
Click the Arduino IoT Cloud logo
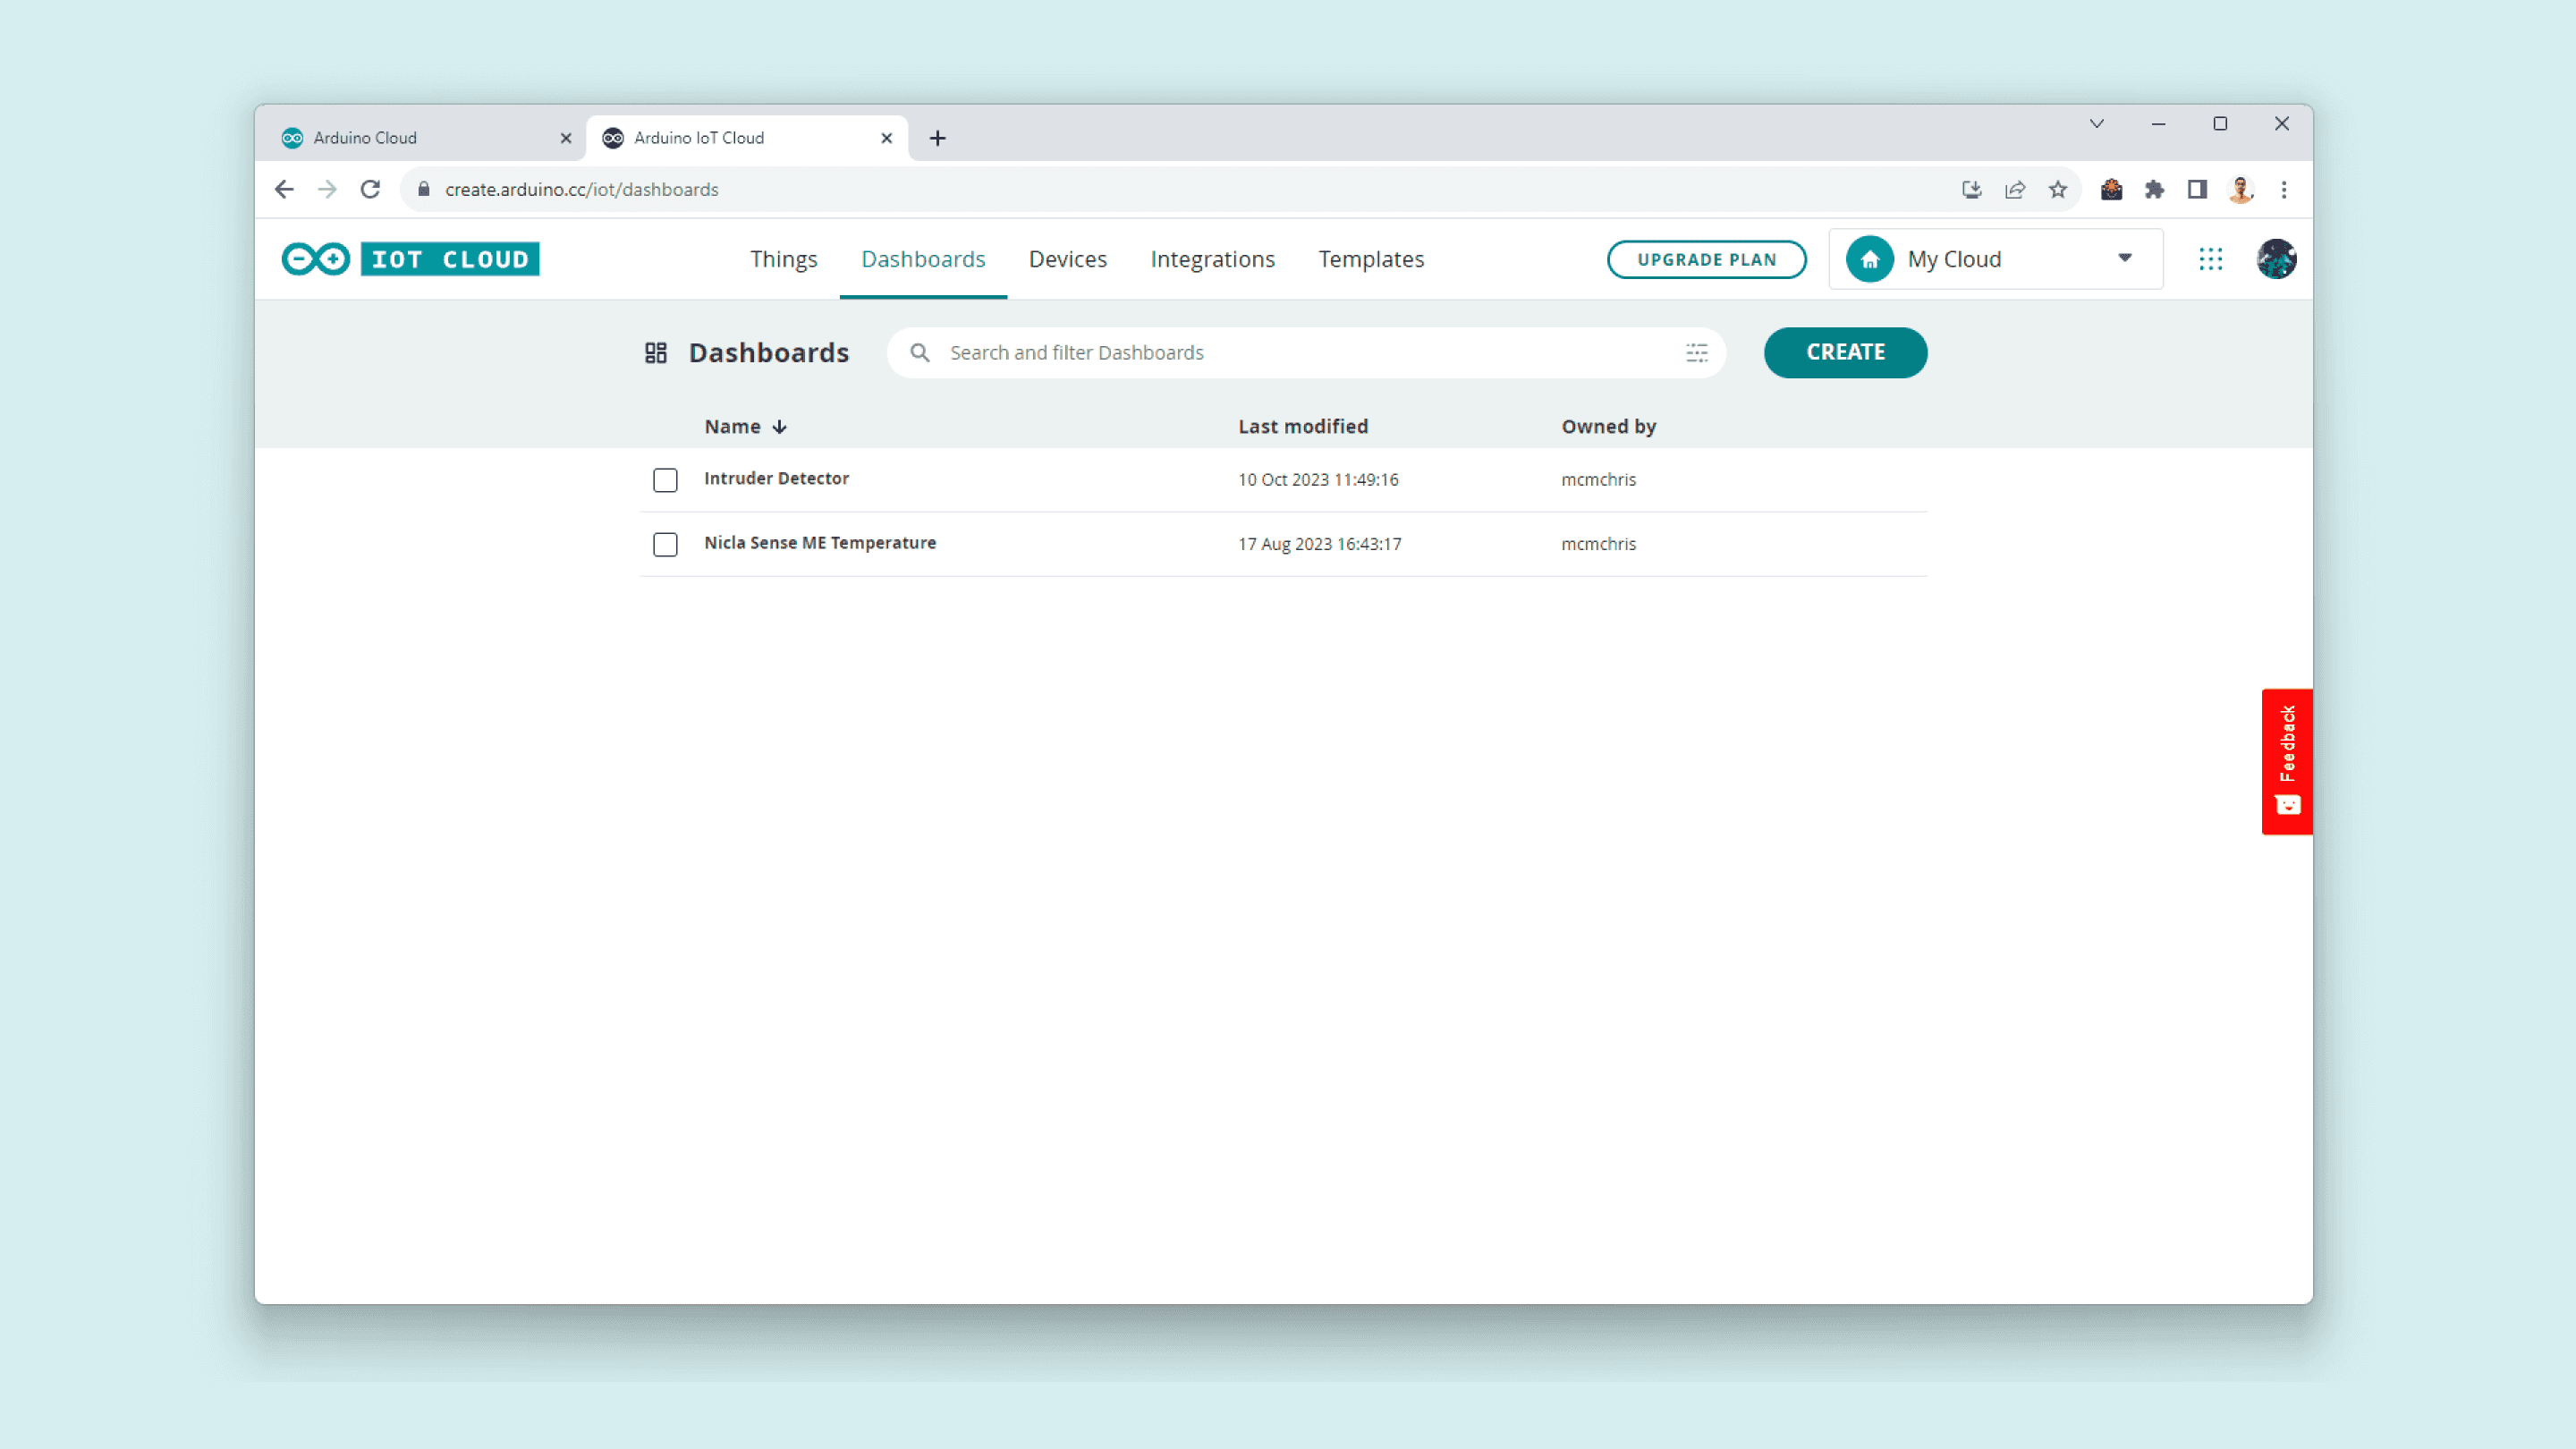(410, 259)
